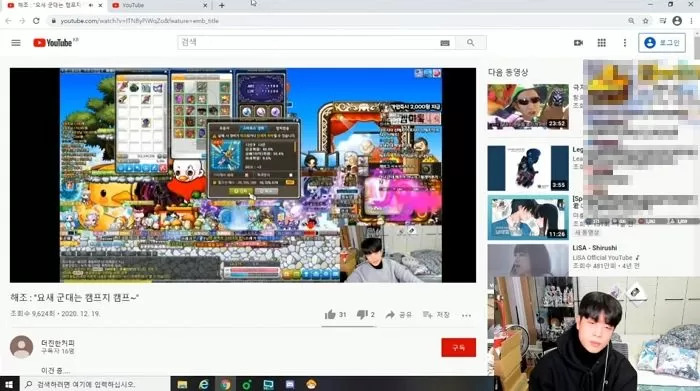Image resolution: width=700 pixels, height=391 pixels.
Task: Launch Internet Explorer from the taskbar
Action: [x=204, y=384]
